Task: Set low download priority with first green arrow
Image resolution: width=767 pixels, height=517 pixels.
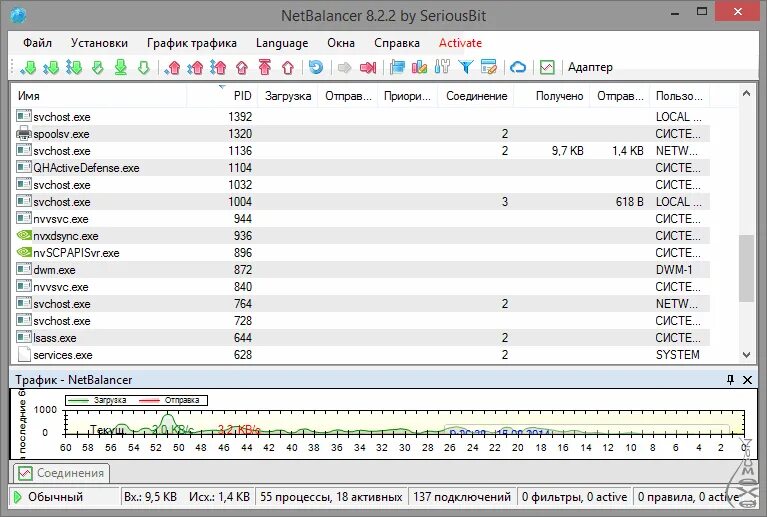Action: pos(28,67)
